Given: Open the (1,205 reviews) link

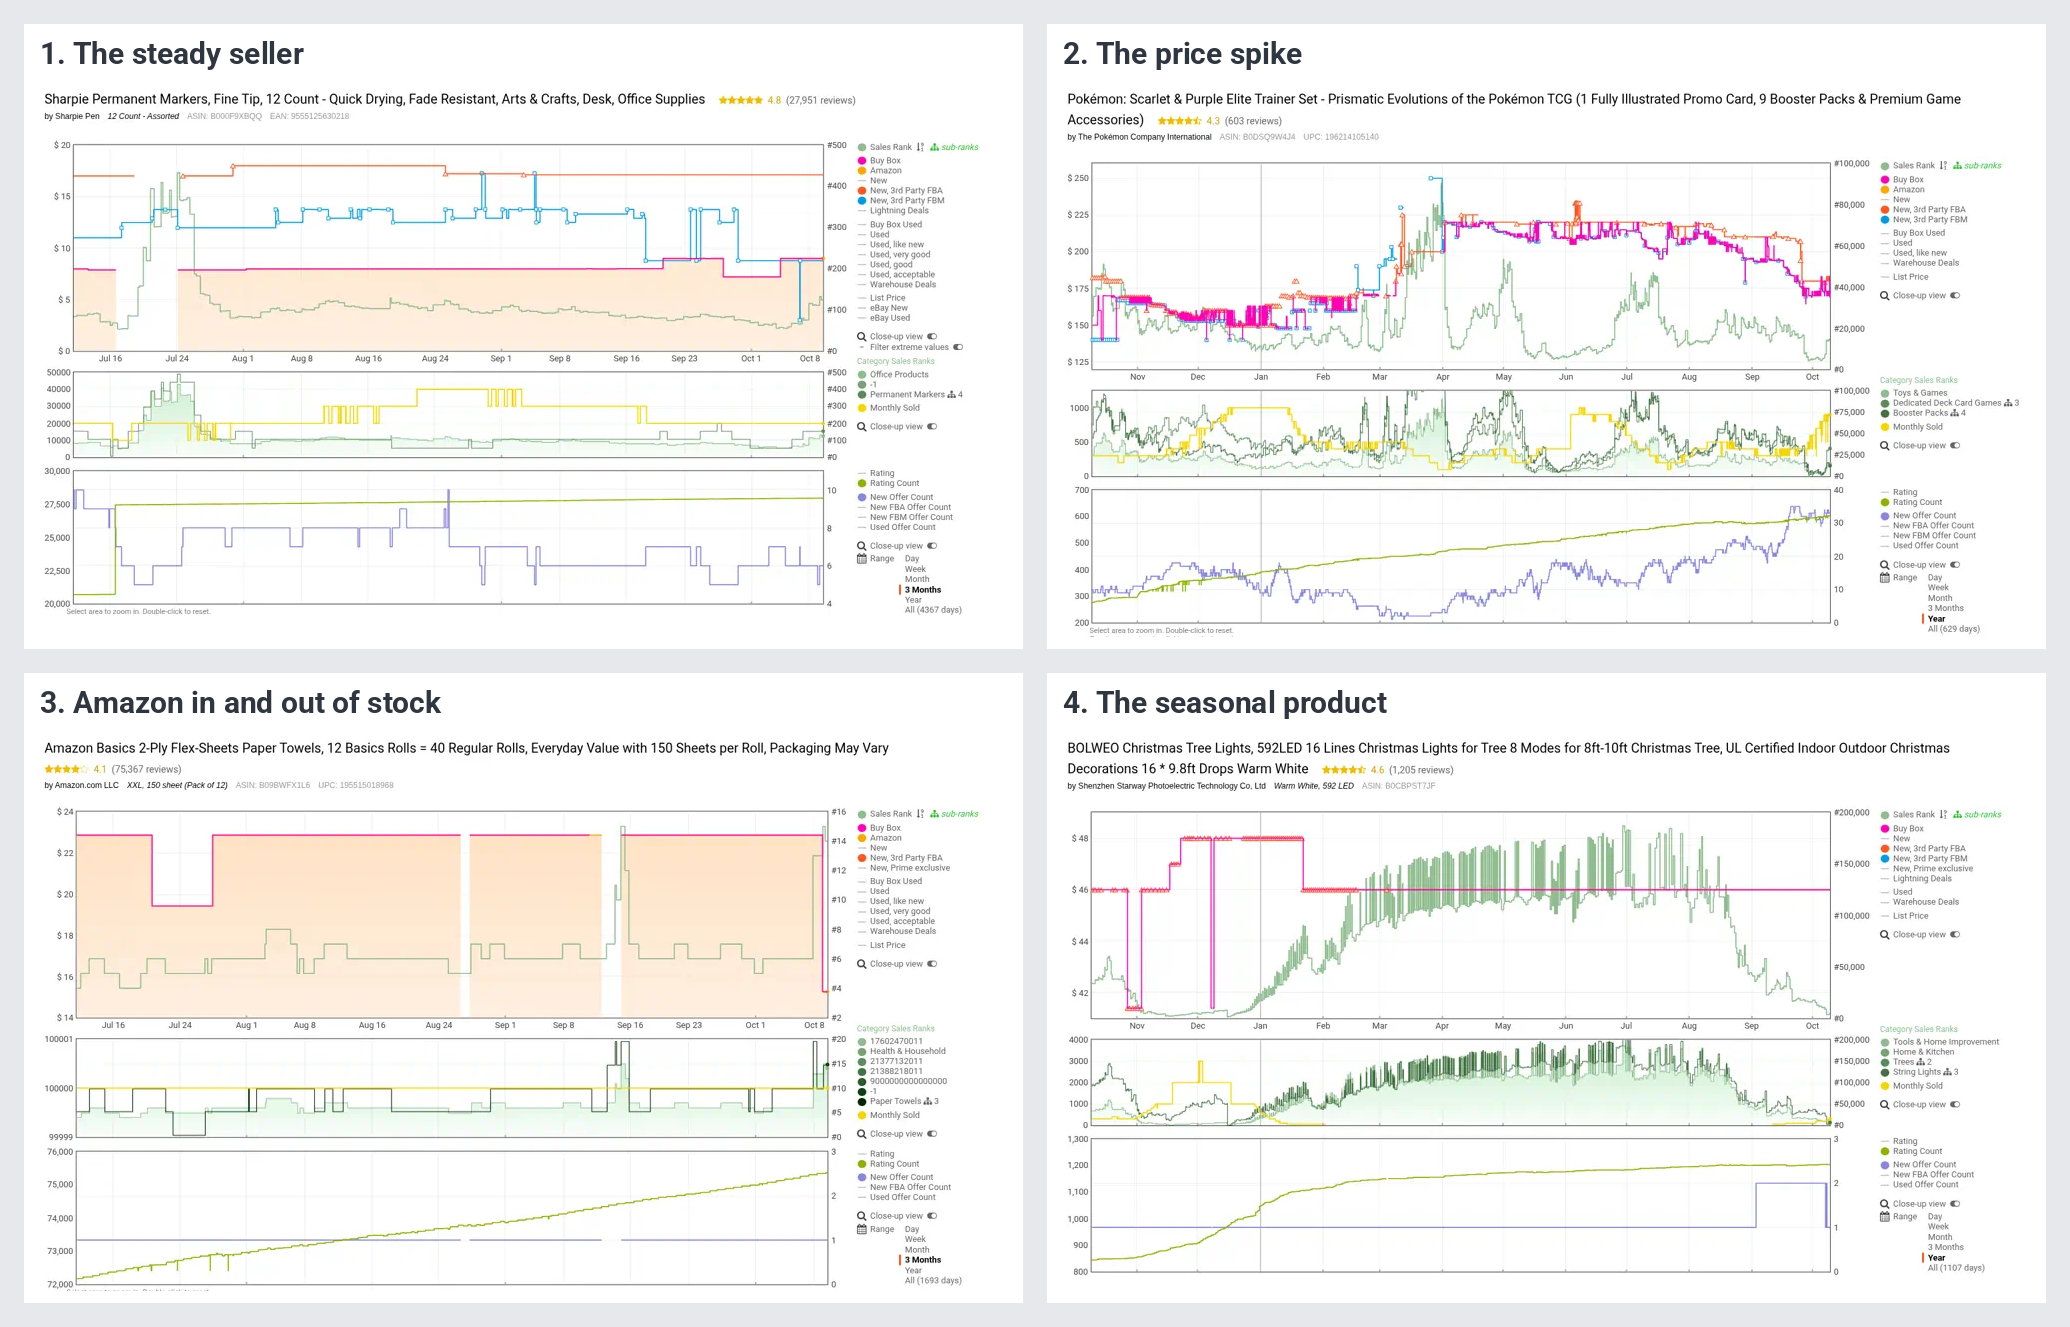Looking at the screenshot, I should point(1421,770).
